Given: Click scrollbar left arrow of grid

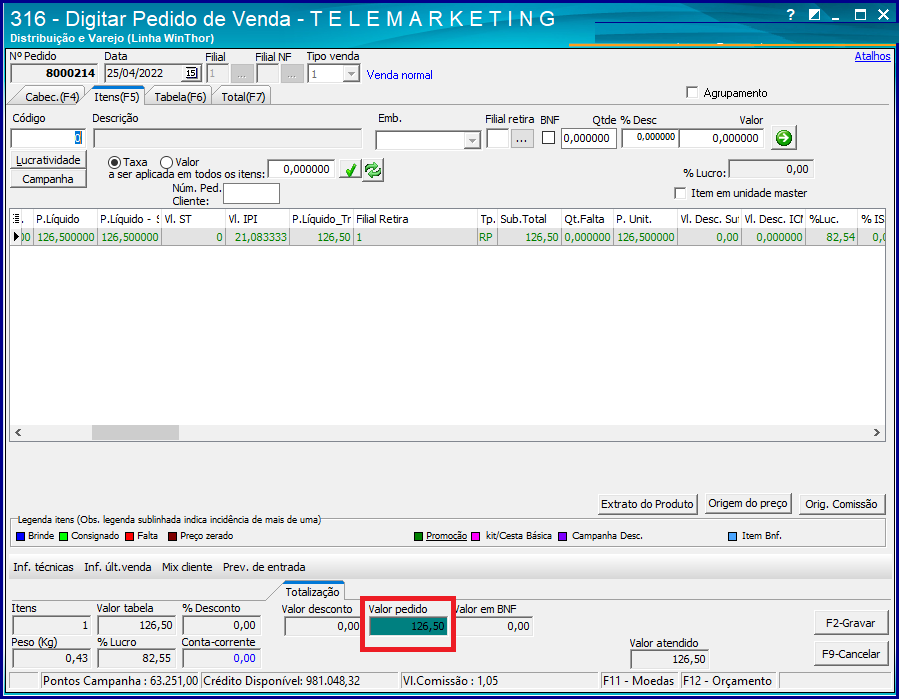Looking at the screenshot, I should click(x=18, y=432).
